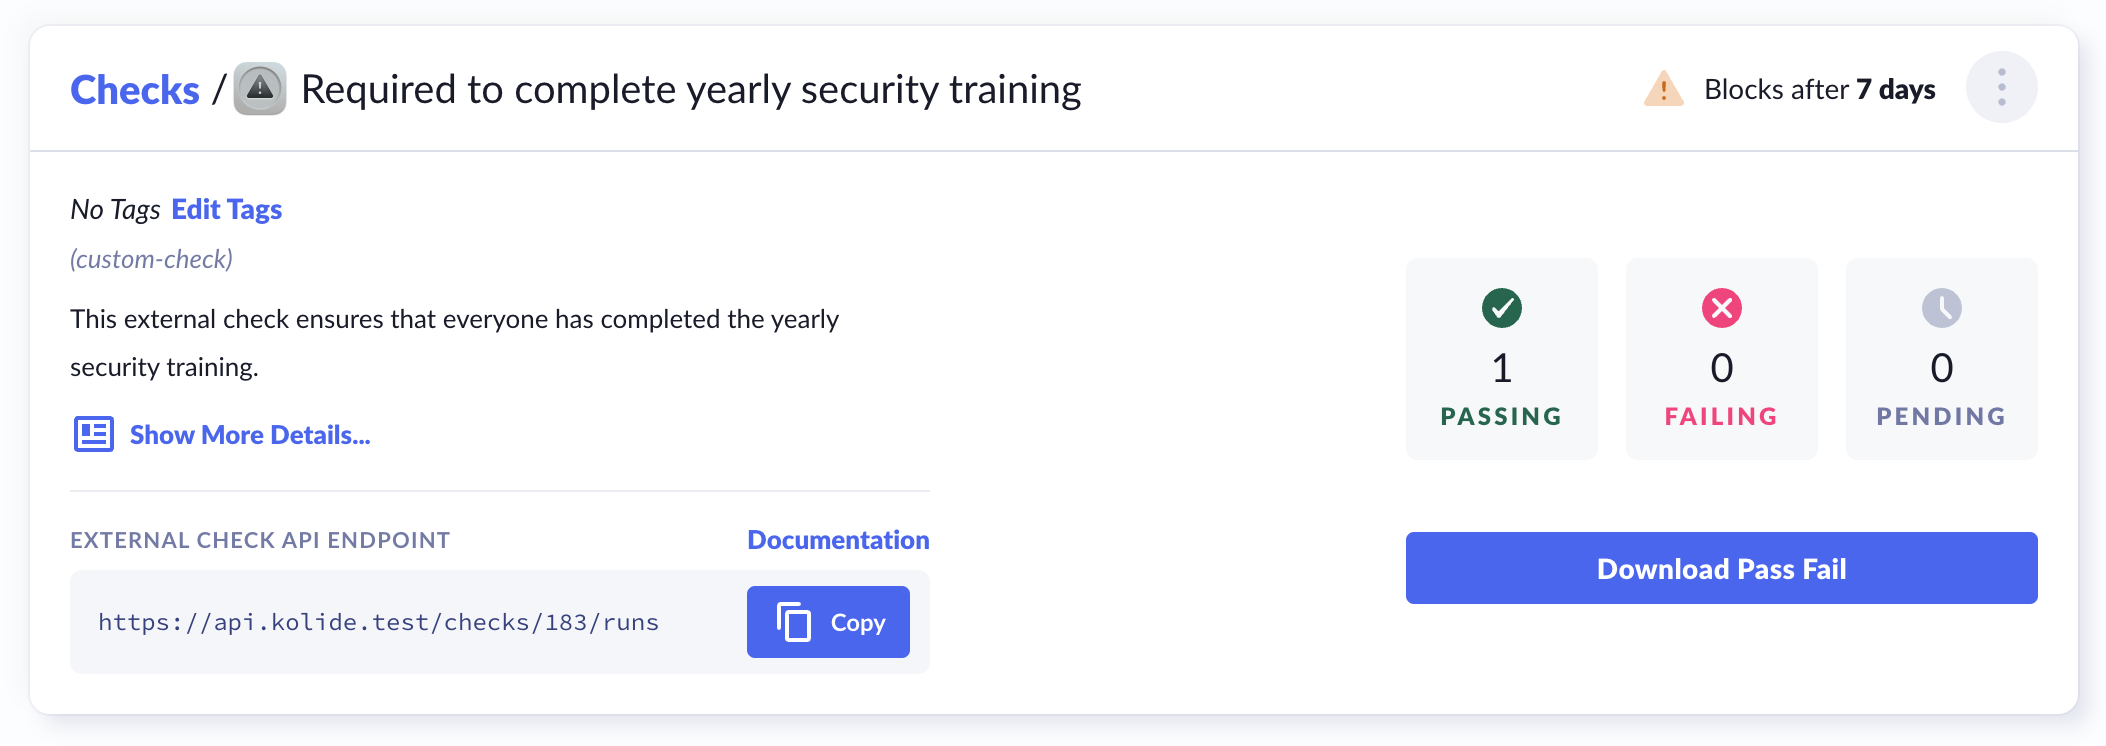The height and width of the screenshot is (746, 2106).
Task: Go back to Checks breadcrumb
Action: pos(135,90)
